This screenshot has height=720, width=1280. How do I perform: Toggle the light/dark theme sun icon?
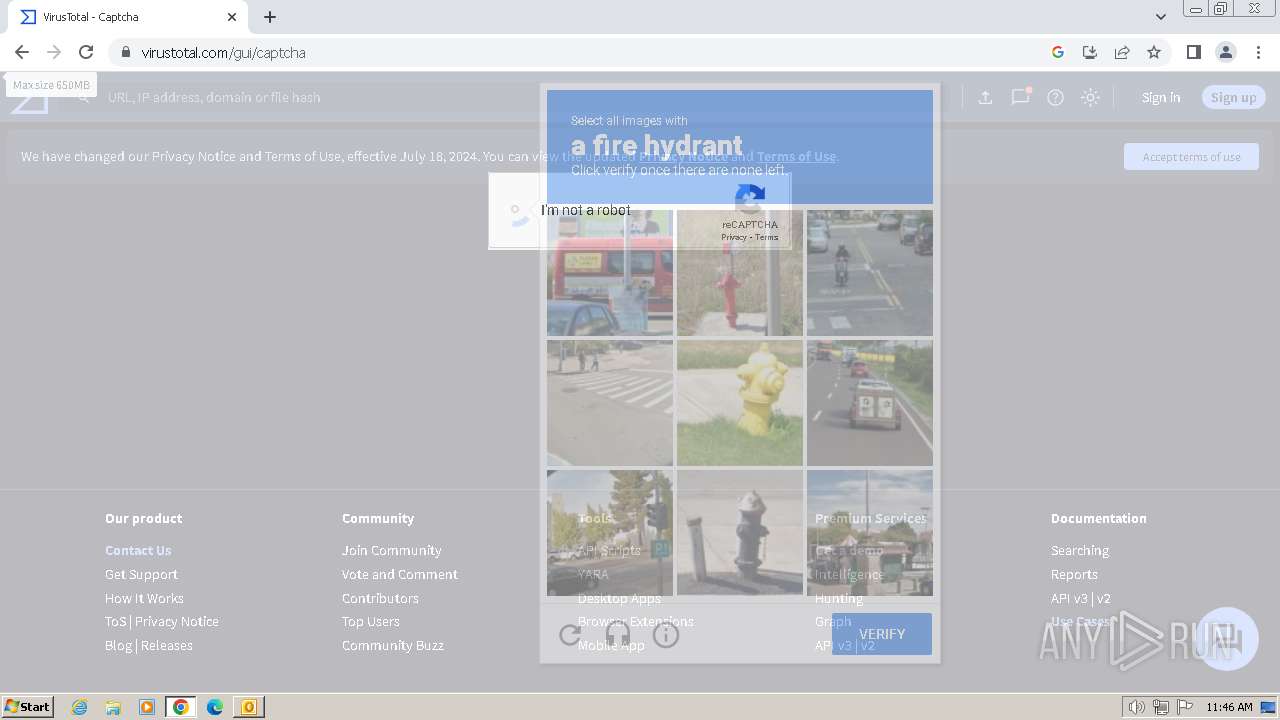pyautogui.click(x=1091, y=97)
